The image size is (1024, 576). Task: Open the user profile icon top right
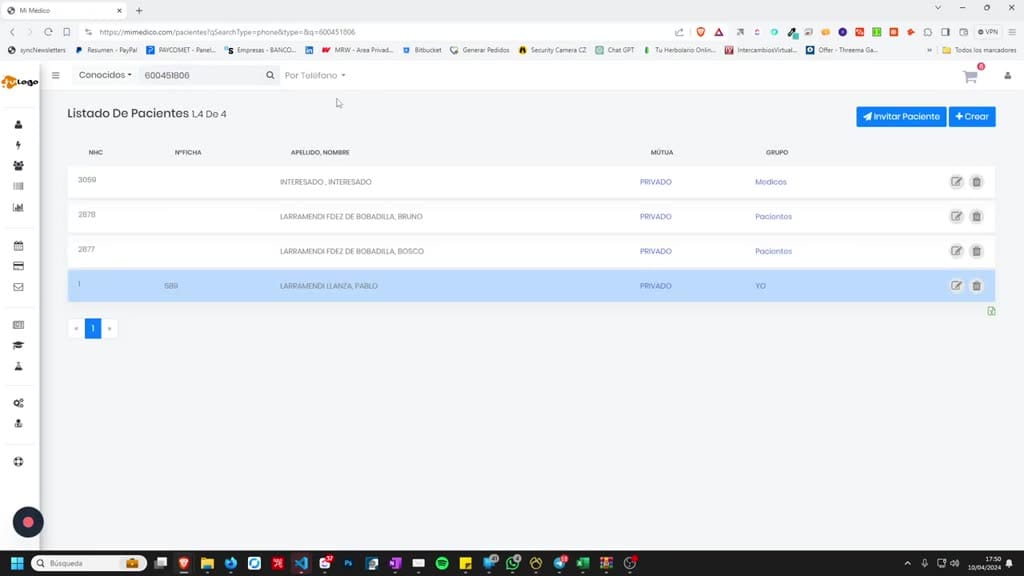(1008, 76)
